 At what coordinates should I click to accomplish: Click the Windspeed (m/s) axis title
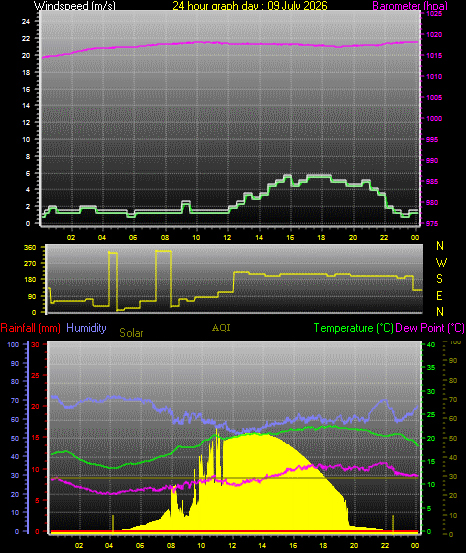tap(74, 6)
